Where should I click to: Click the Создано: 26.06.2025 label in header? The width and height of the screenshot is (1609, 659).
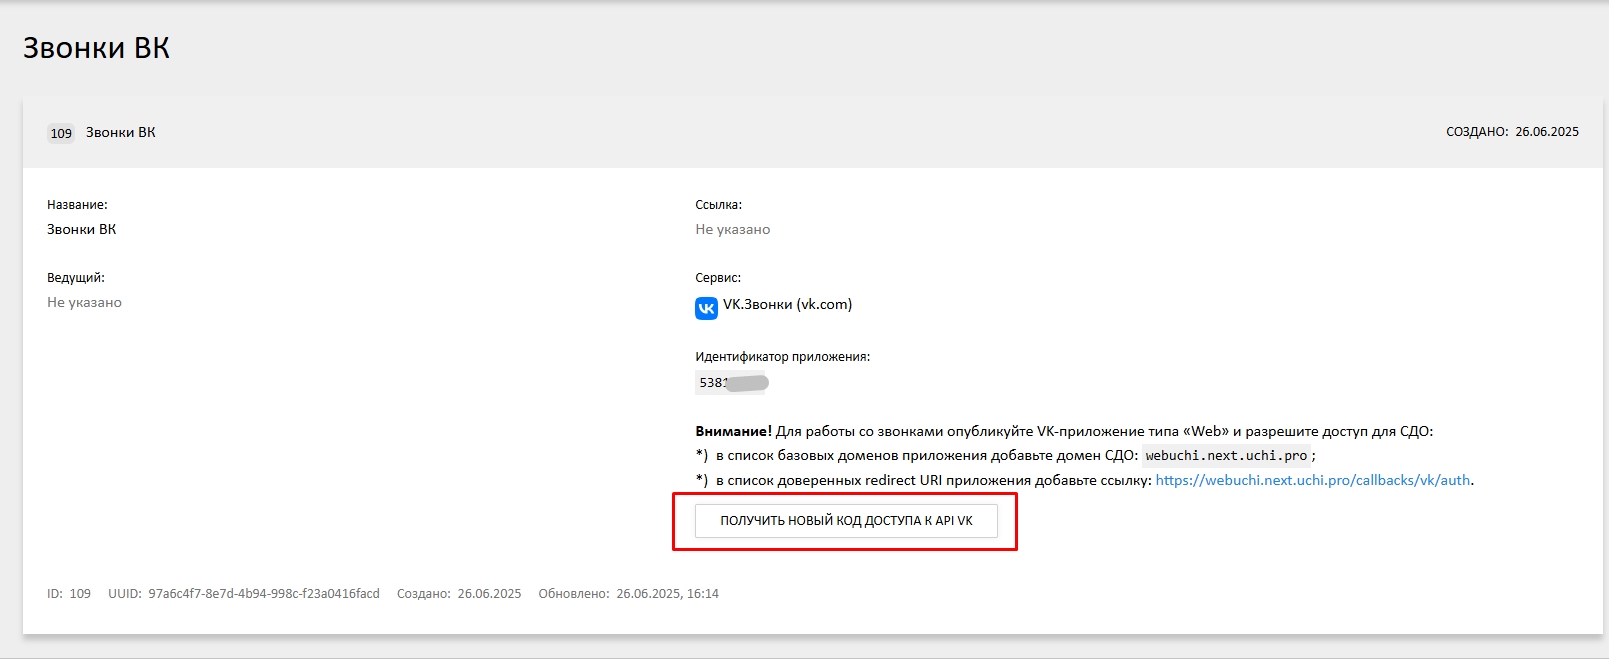[x=1512, y=132]
